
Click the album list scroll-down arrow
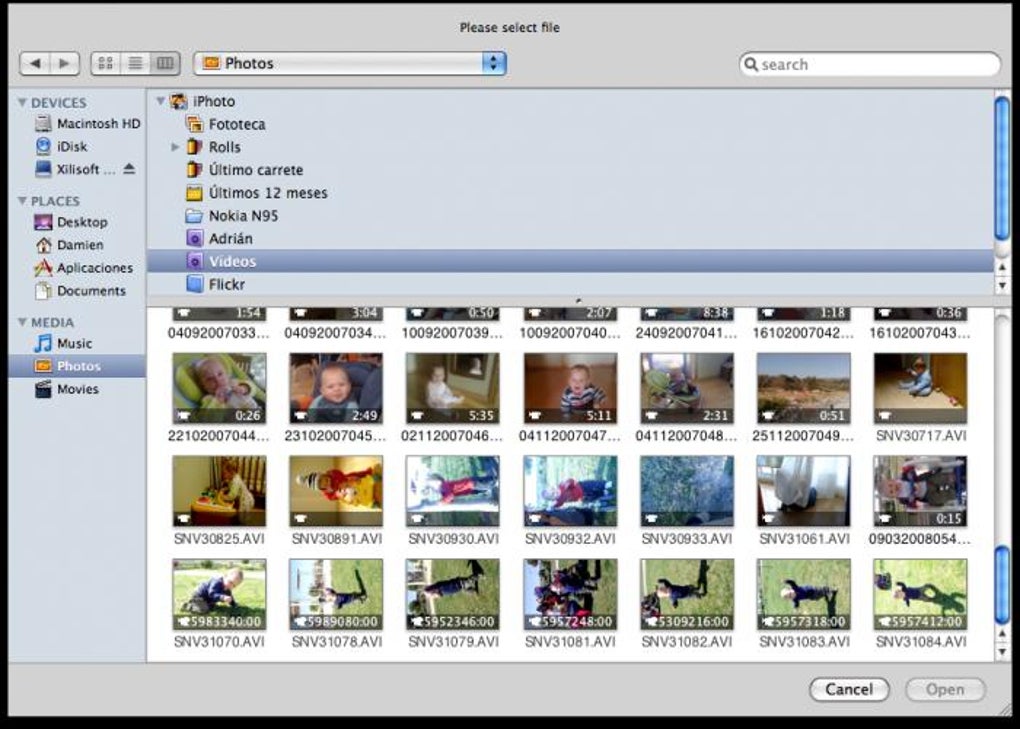1002,285
